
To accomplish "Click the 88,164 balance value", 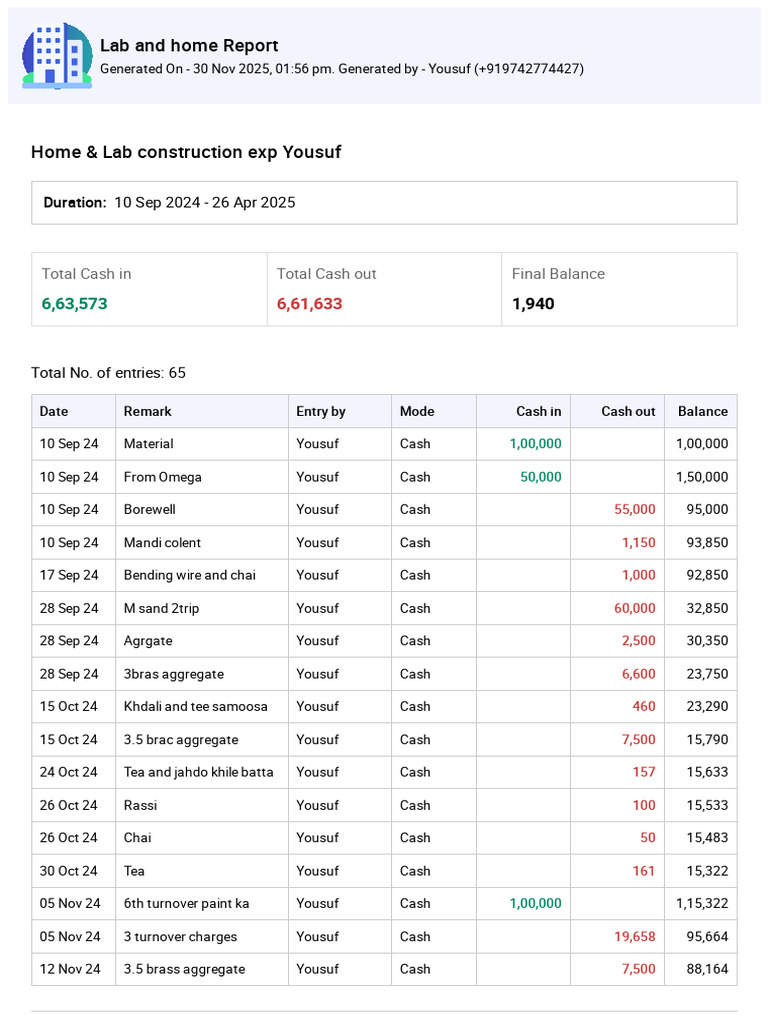I will pyautogui.click(x=707, y=970).
